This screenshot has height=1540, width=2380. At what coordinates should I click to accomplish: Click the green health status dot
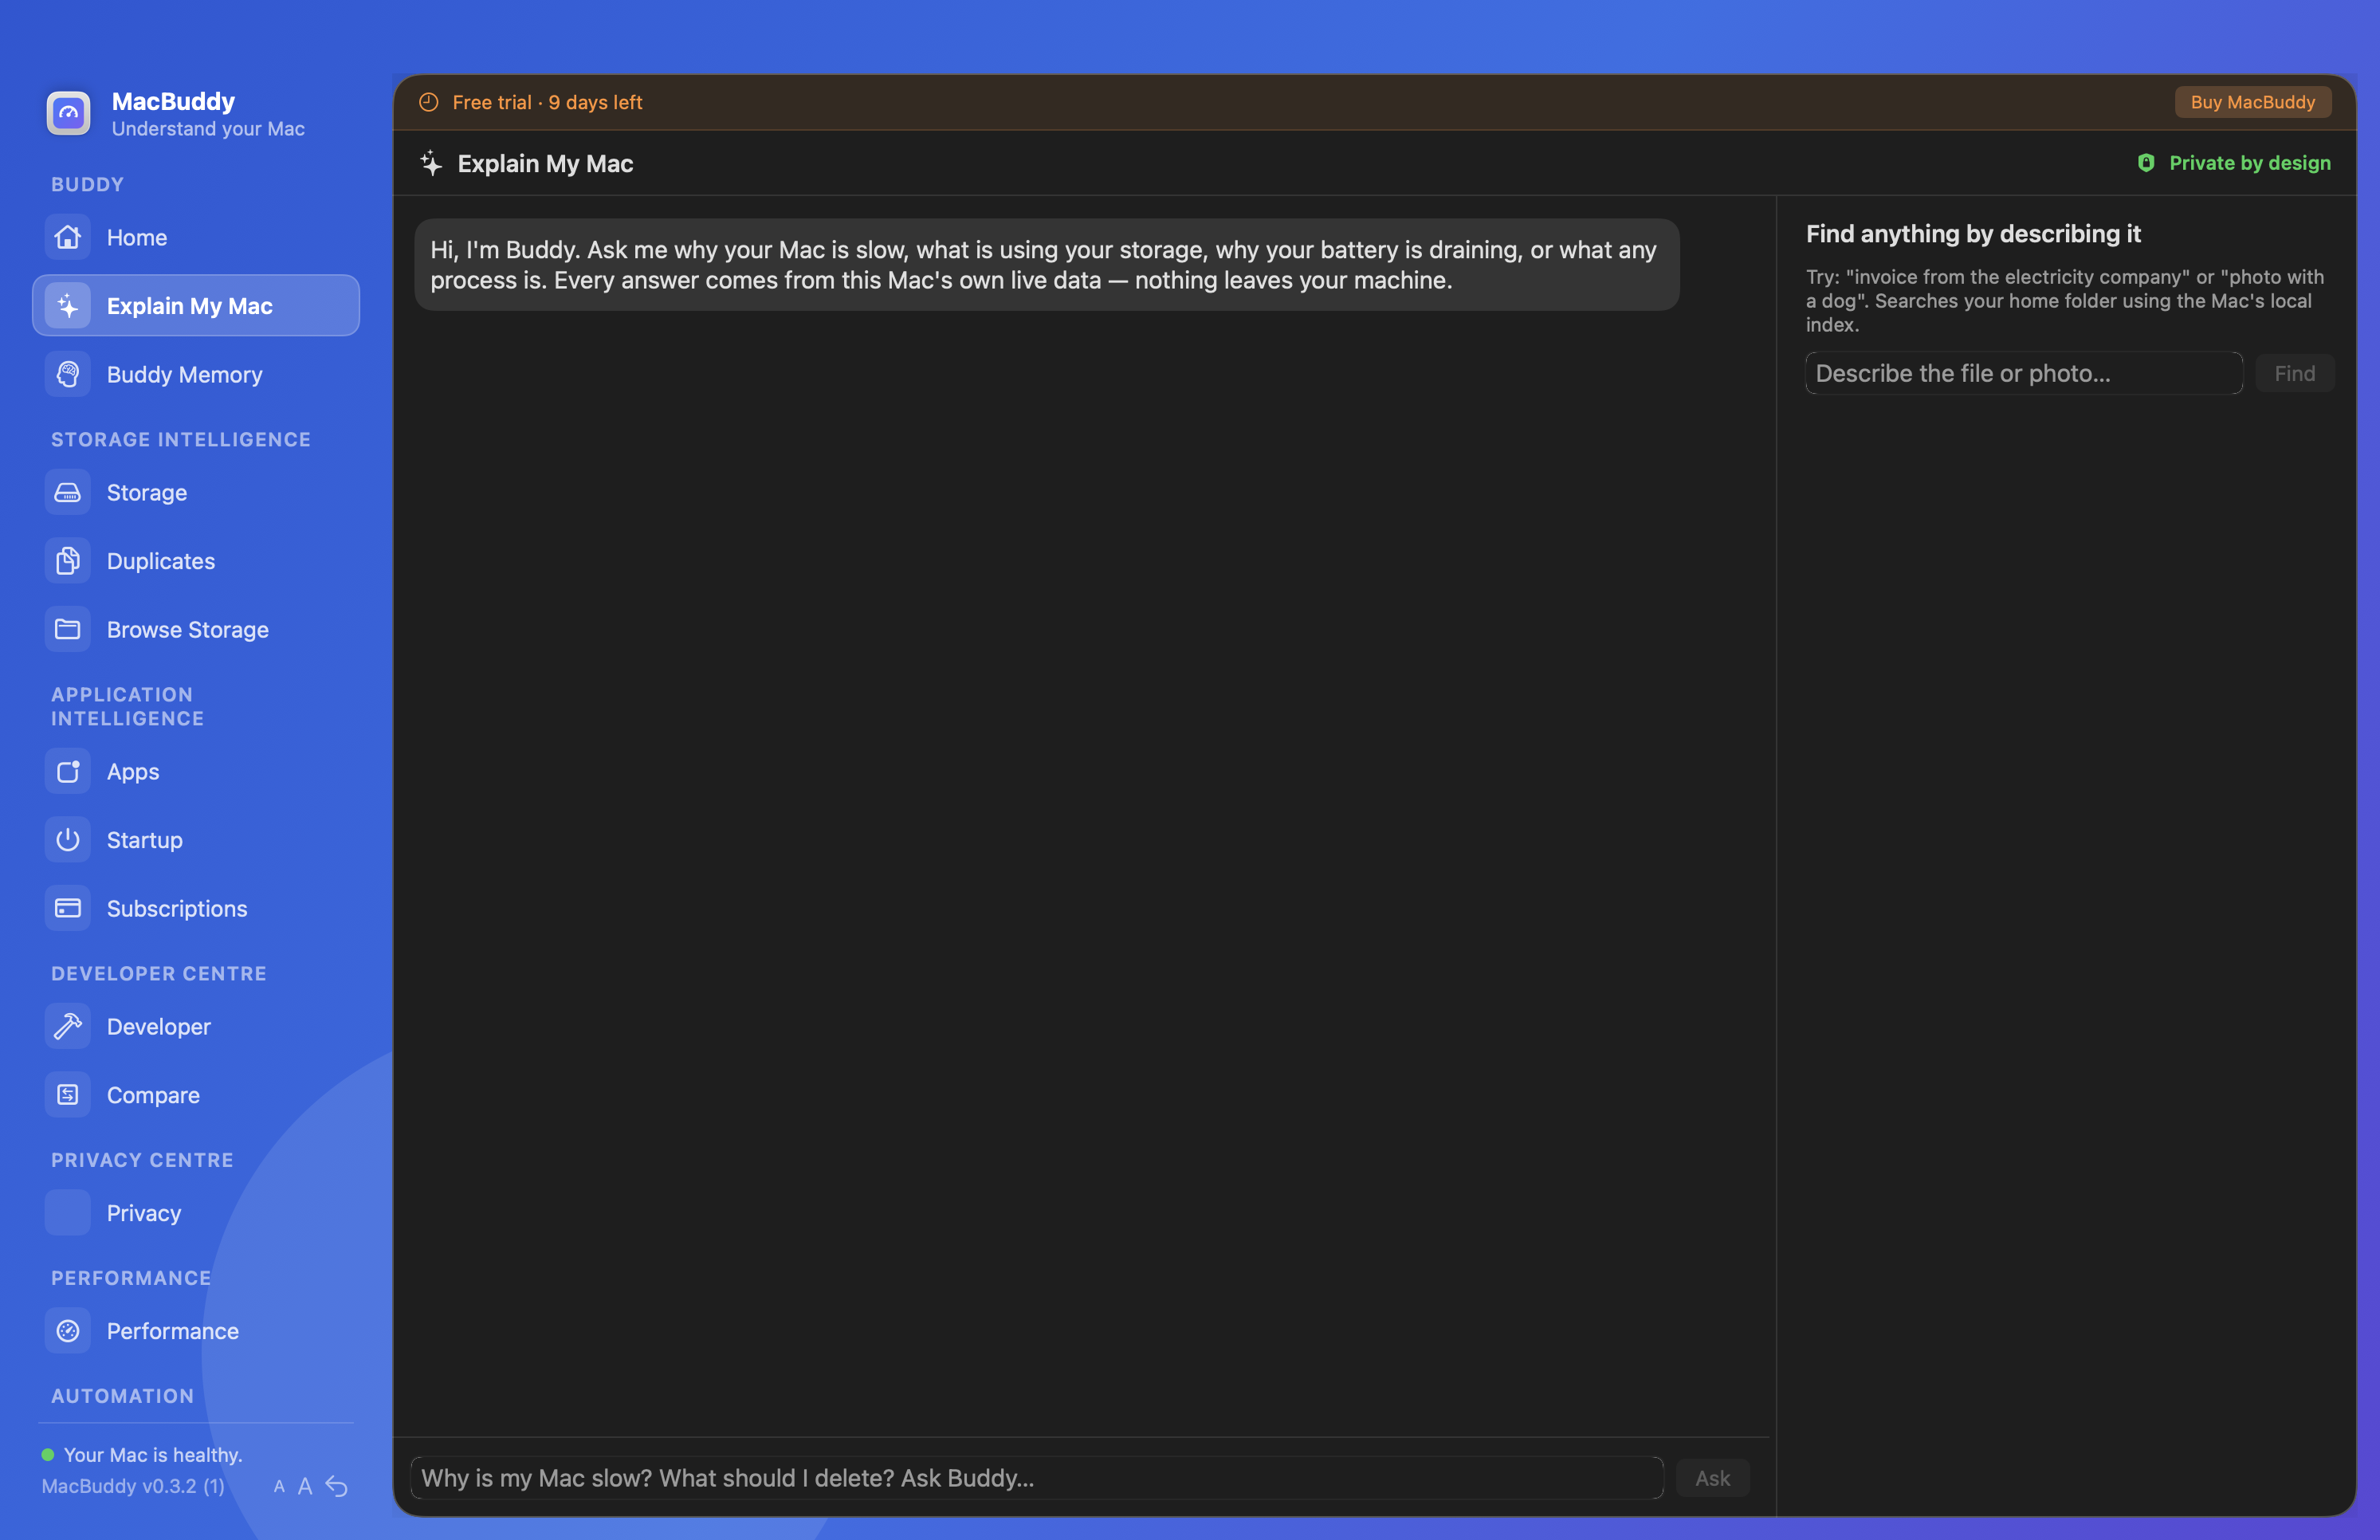click(x=47, y=1455)
